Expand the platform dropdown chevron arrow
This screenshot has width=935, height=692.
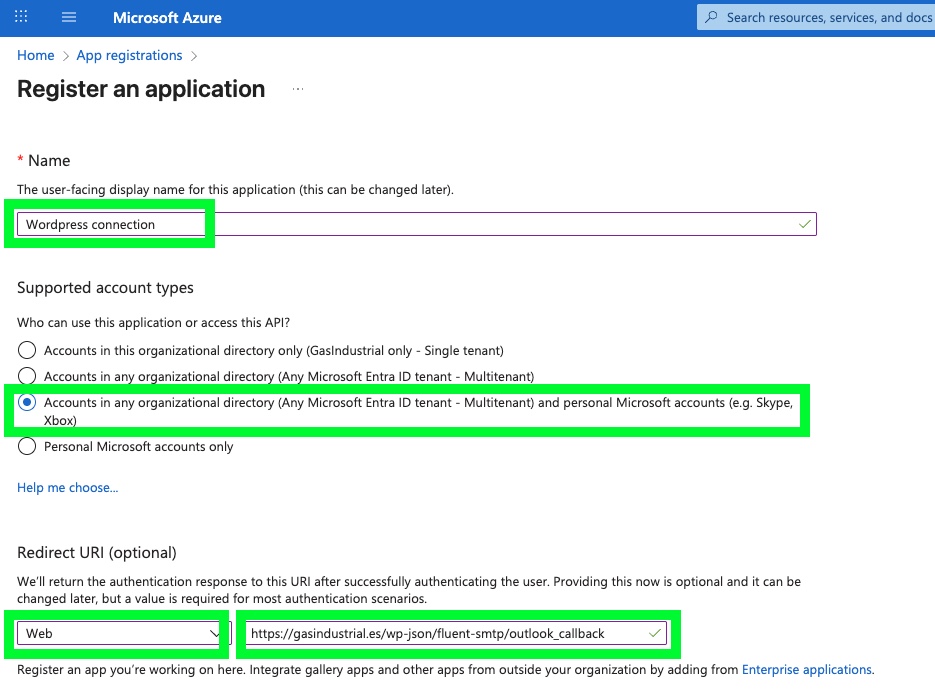tap(213, 633)
